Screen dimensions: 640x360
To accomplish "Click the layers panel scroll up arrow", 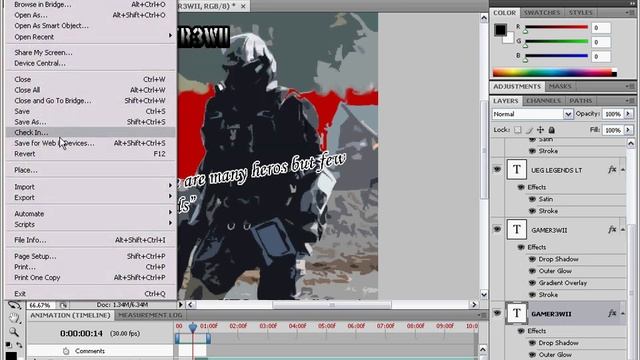I will pyautogui.click(x=631, y=143).
